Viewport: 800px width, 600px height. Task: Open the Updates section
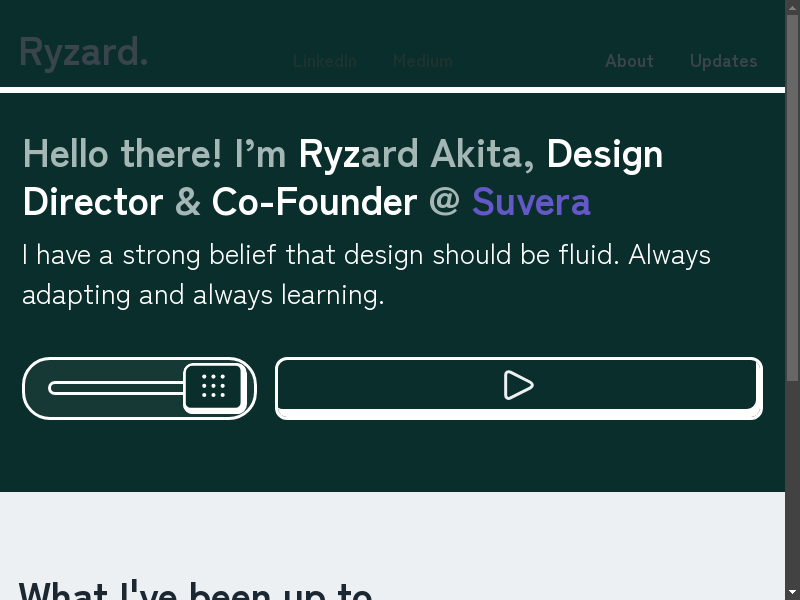723,61
